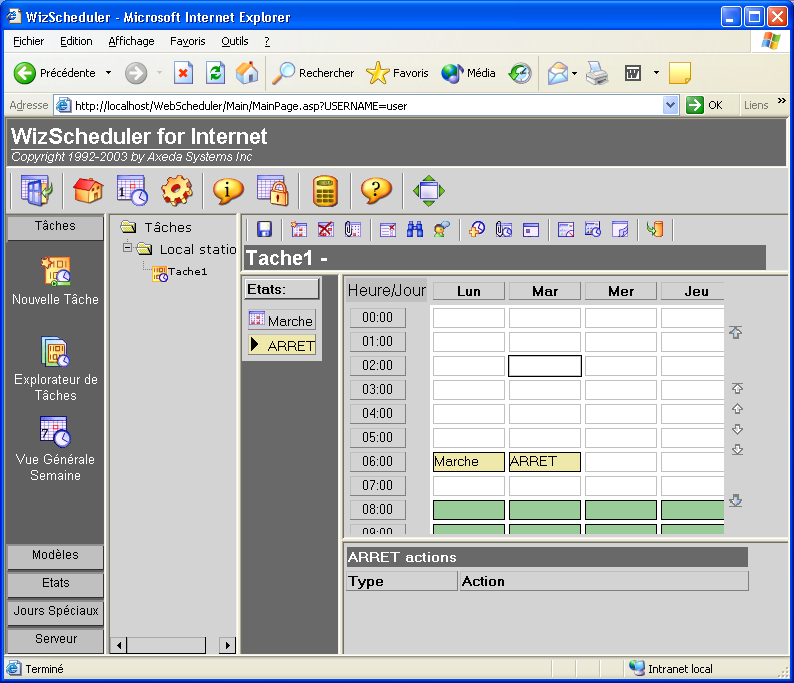Open the Favoris menu

pos(187,41)
